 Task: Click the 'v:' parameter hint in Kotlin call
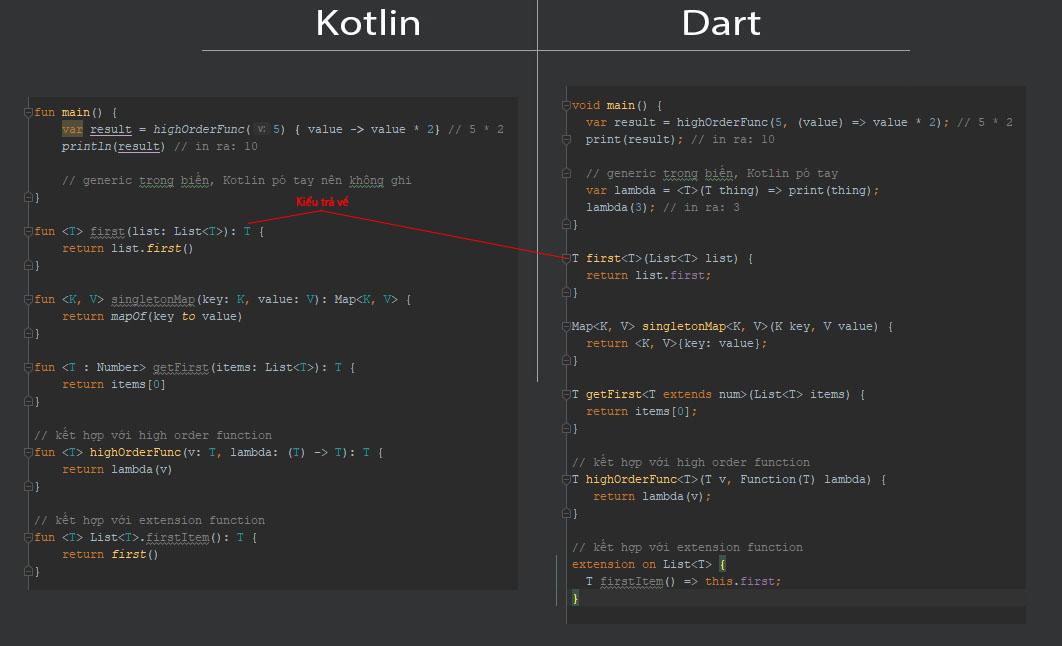point(261,129)
